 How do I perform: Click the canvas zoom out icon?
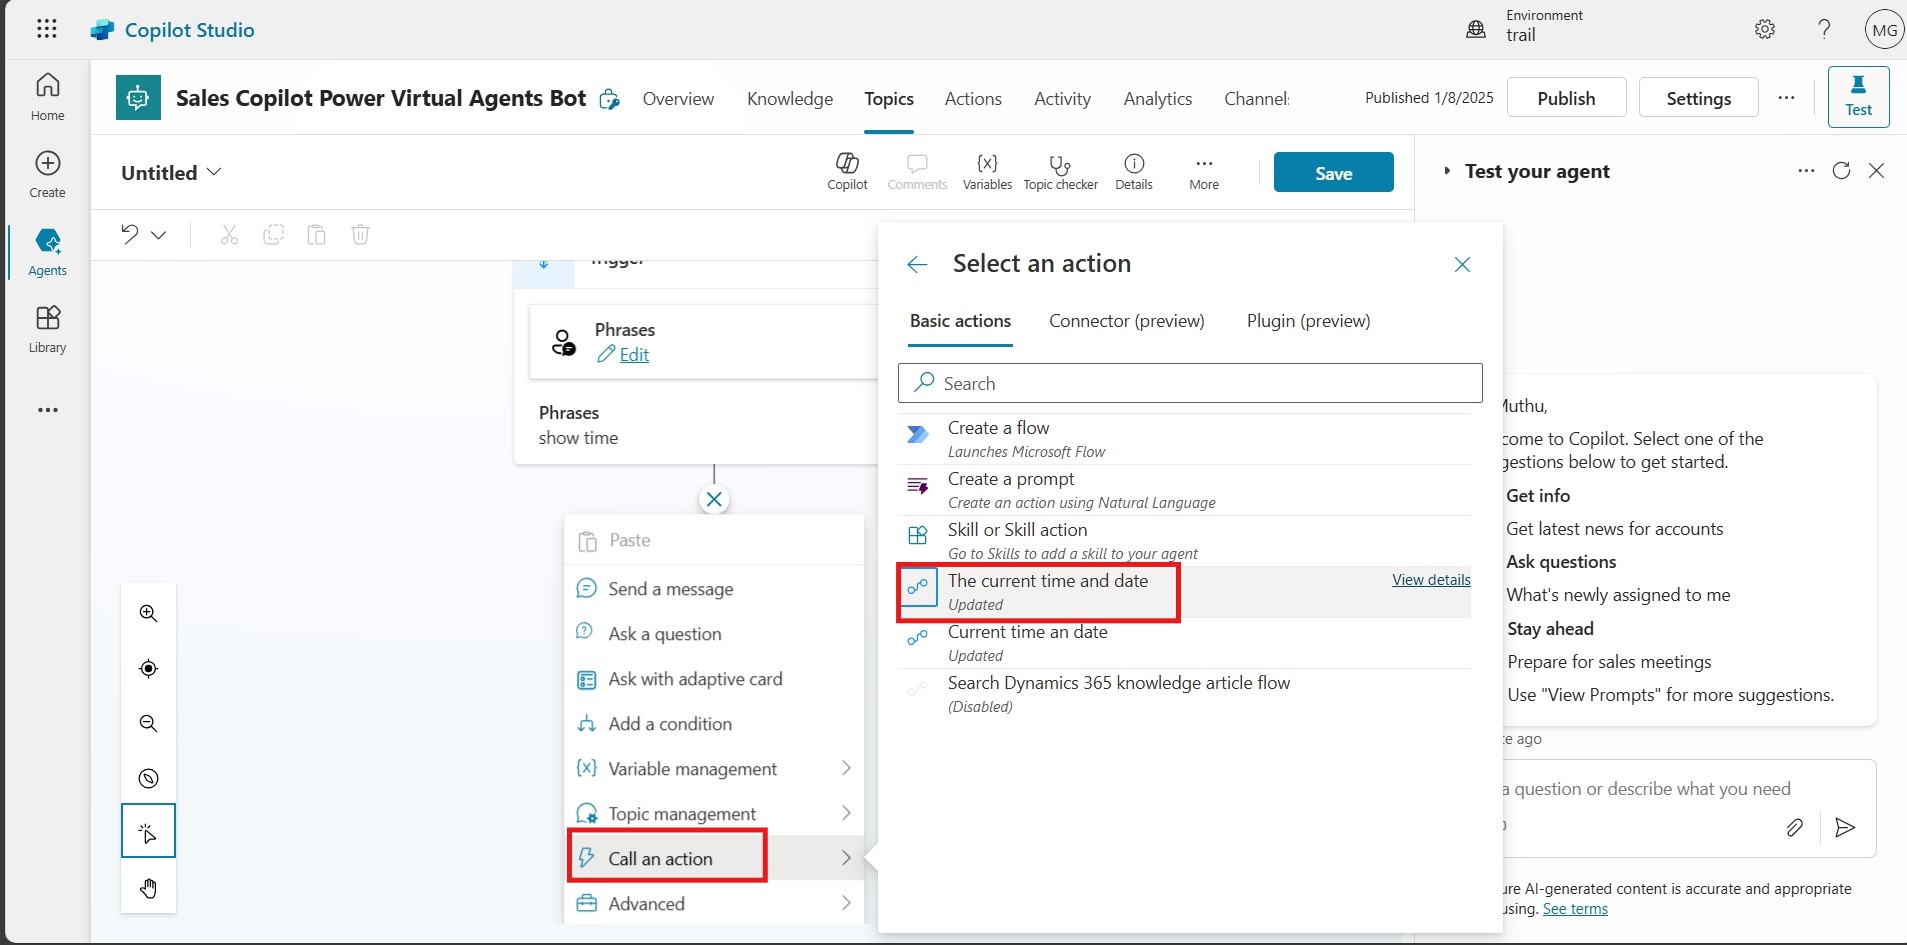(x=149, y=724)
